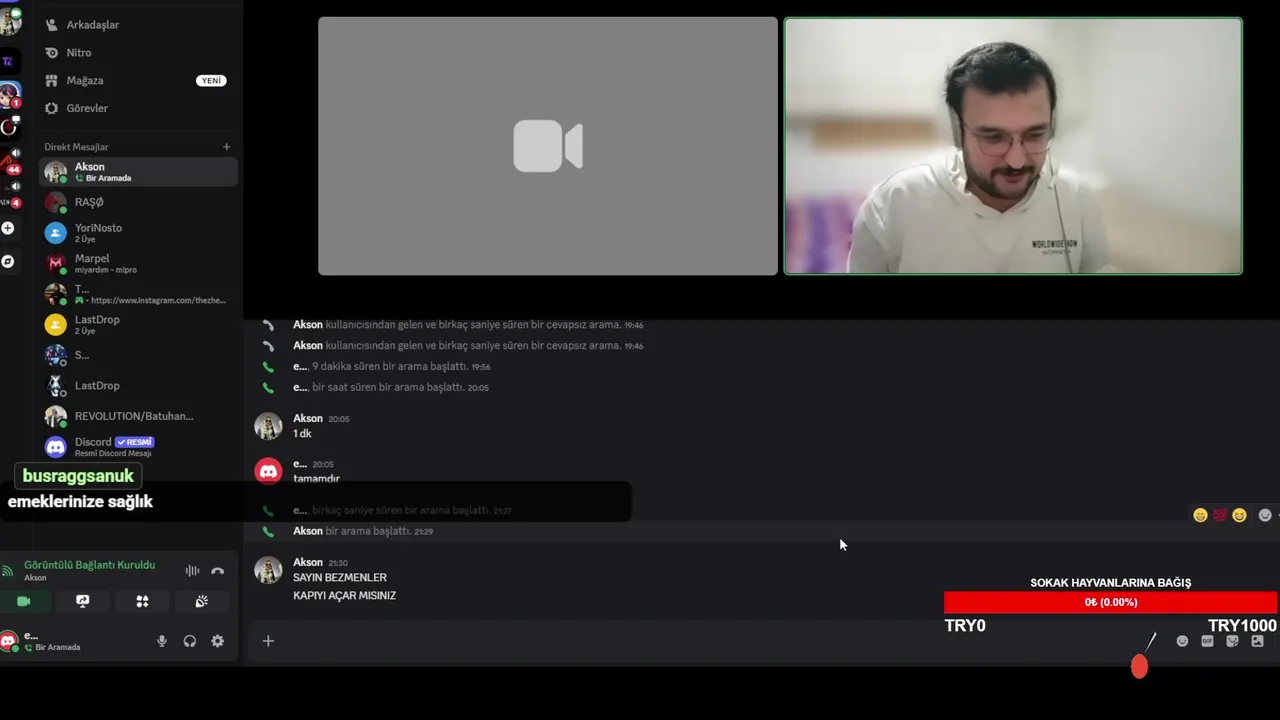
Task: Open Mağaza shop page
Action: tap(138, 80)
